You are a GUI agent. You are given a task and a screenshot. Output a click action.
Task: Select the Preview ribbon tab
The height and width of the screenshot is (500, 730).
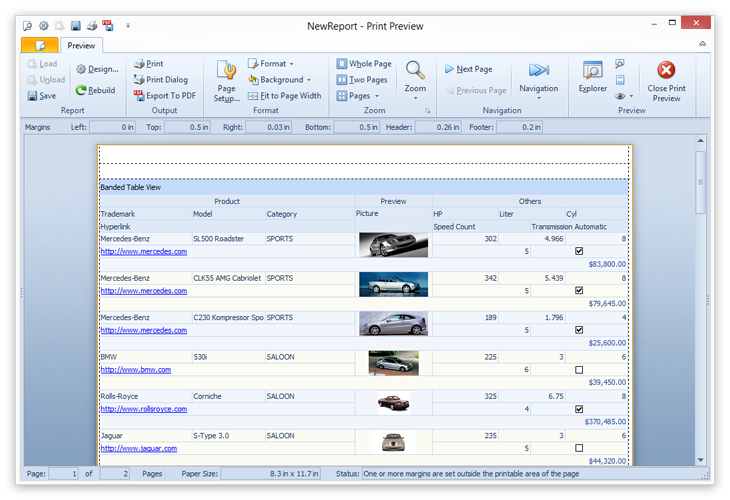click(x=81, y=45)
